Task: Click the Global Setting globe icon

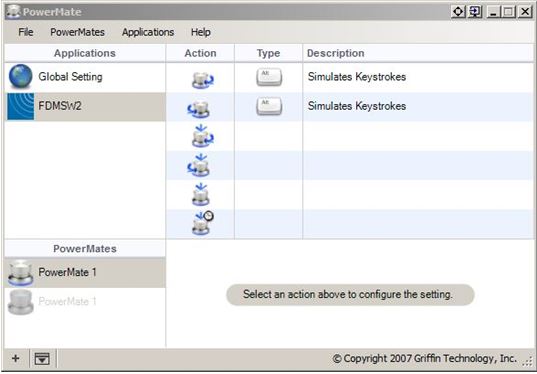Action: click(x=21, y=77)
